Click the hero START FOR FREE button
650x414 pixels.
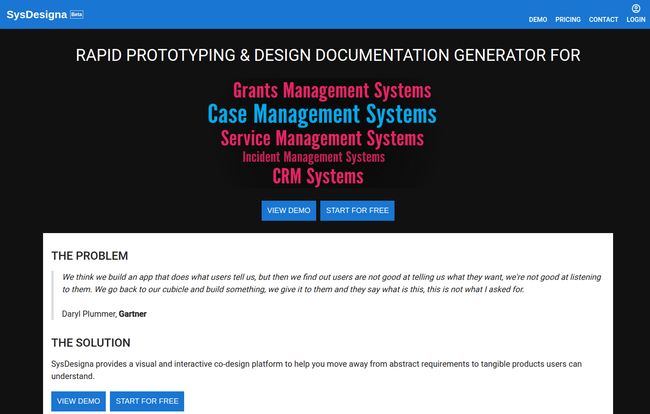tap(357, 211)
